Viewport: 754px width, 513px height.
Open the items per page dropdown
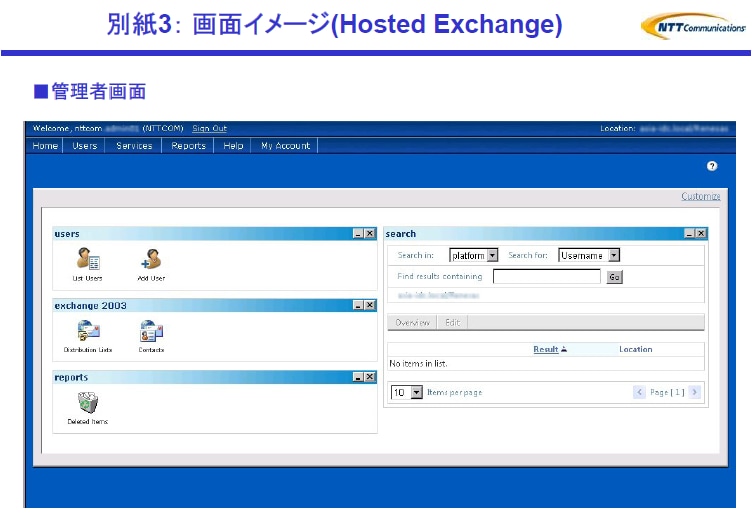[407, 392]
